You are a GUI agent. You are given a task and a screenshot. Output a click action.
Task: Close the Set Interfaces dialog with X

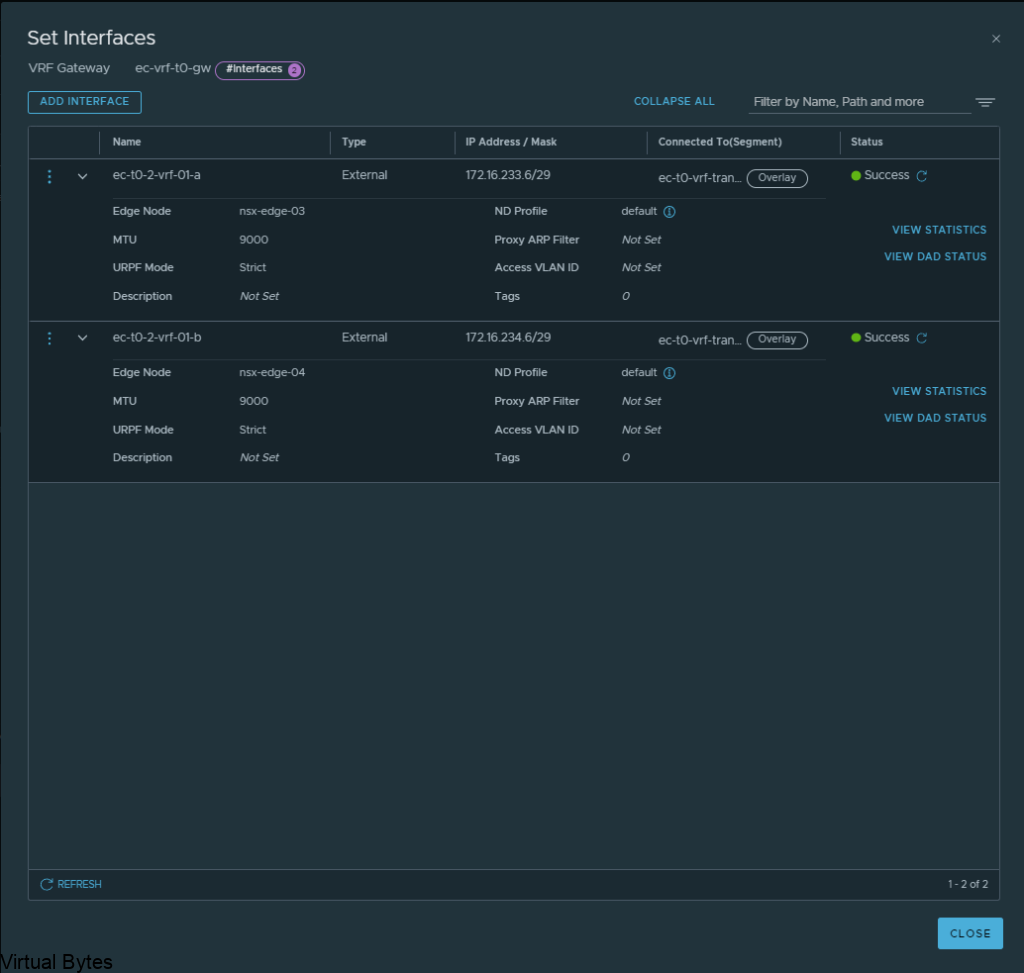(996, 39)
